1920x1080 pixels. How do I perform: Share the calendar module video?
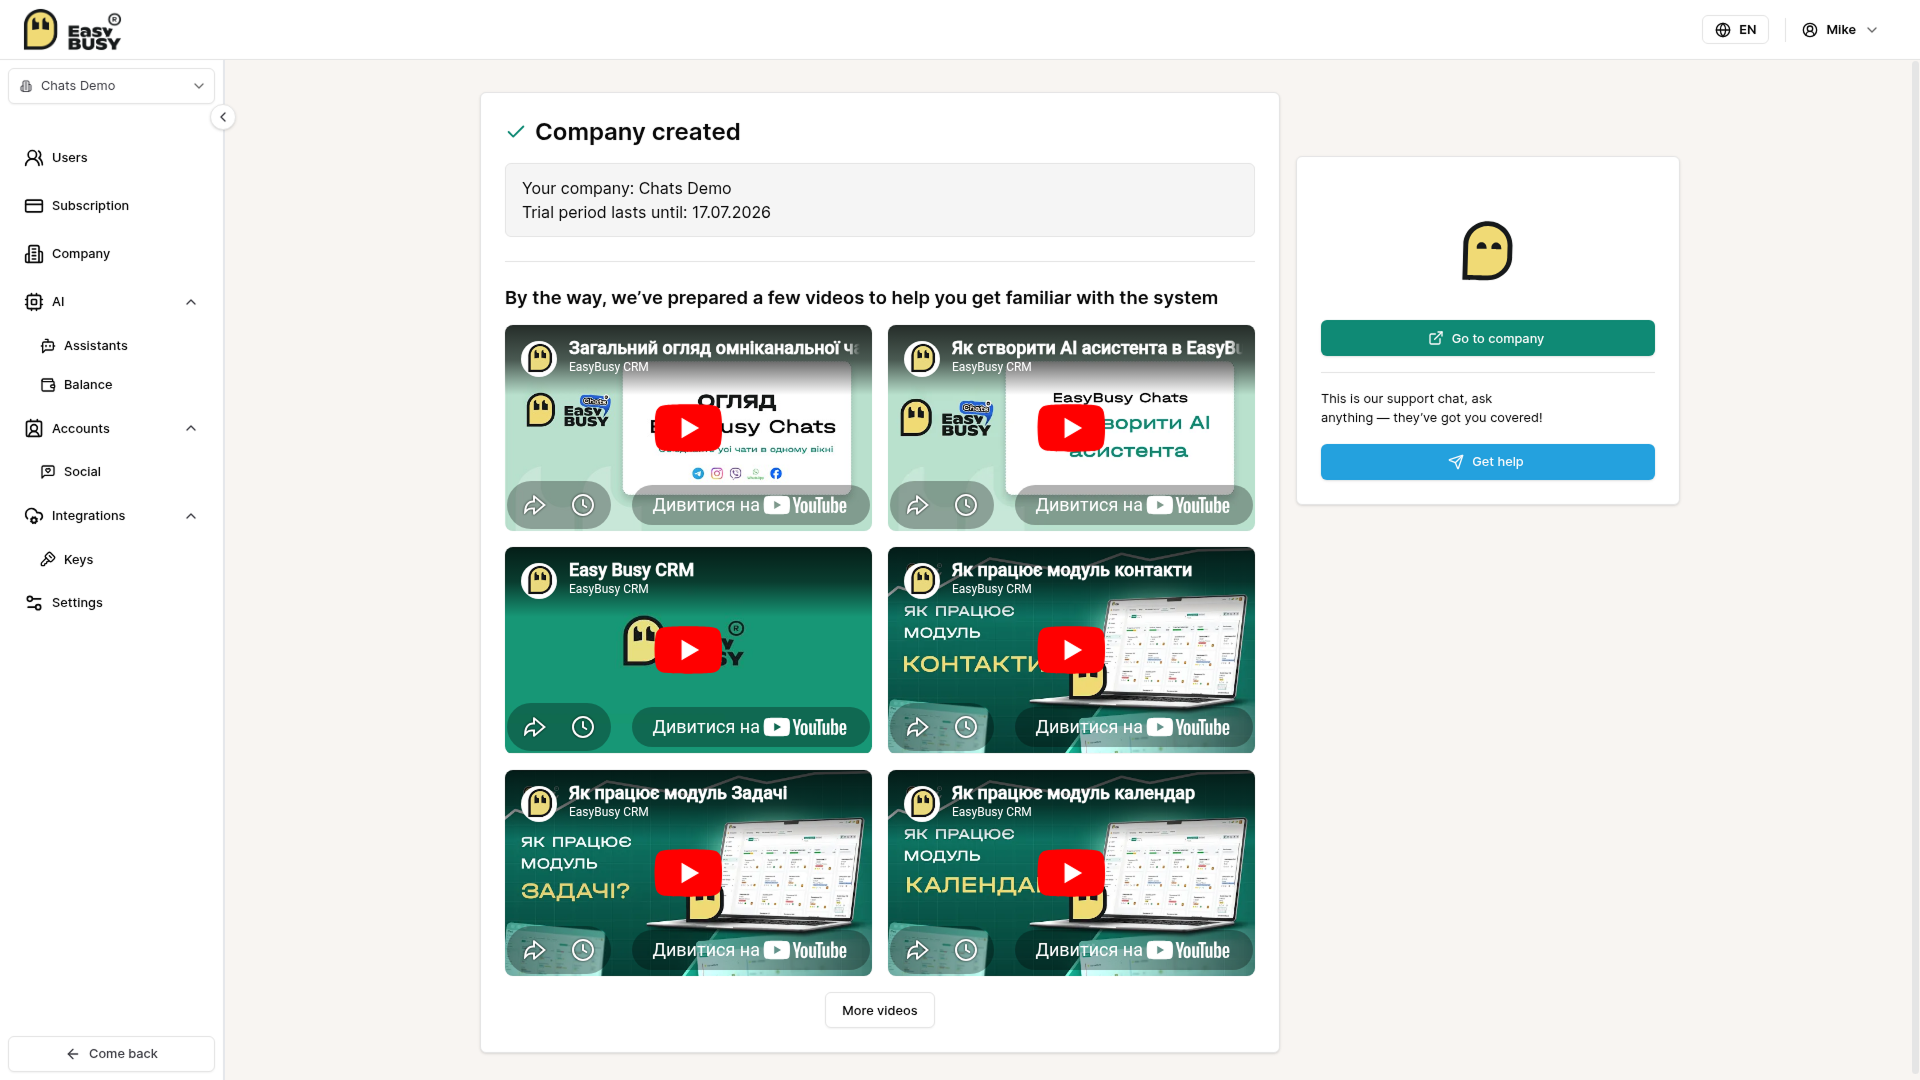(918, 950)
